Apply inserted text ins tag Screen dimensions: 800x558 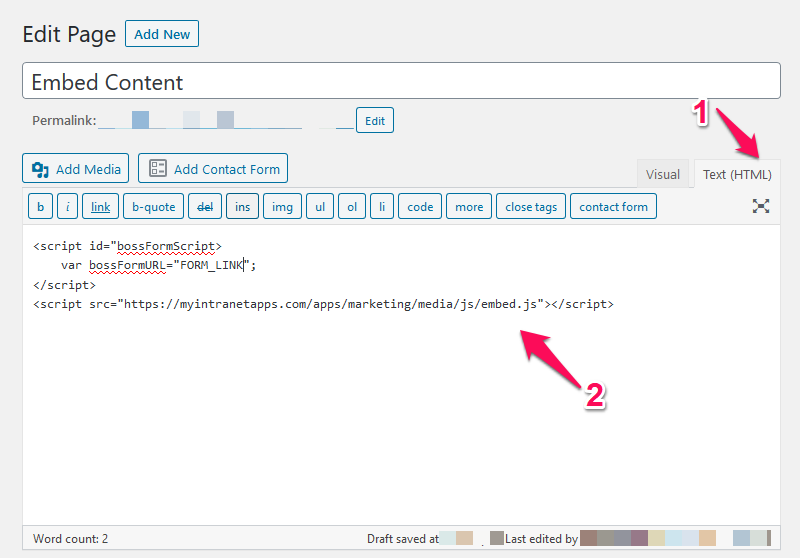pos(242,207)
